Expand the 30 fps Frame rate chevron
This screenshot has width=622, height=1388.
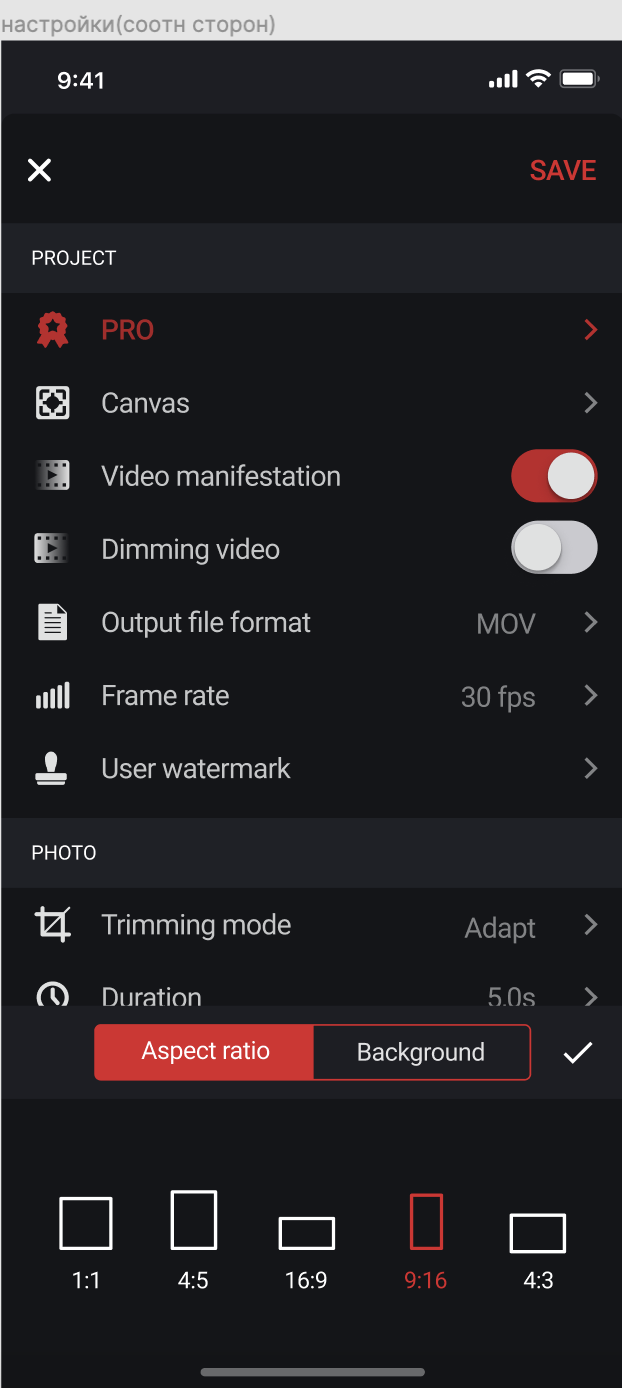point(591,695)
